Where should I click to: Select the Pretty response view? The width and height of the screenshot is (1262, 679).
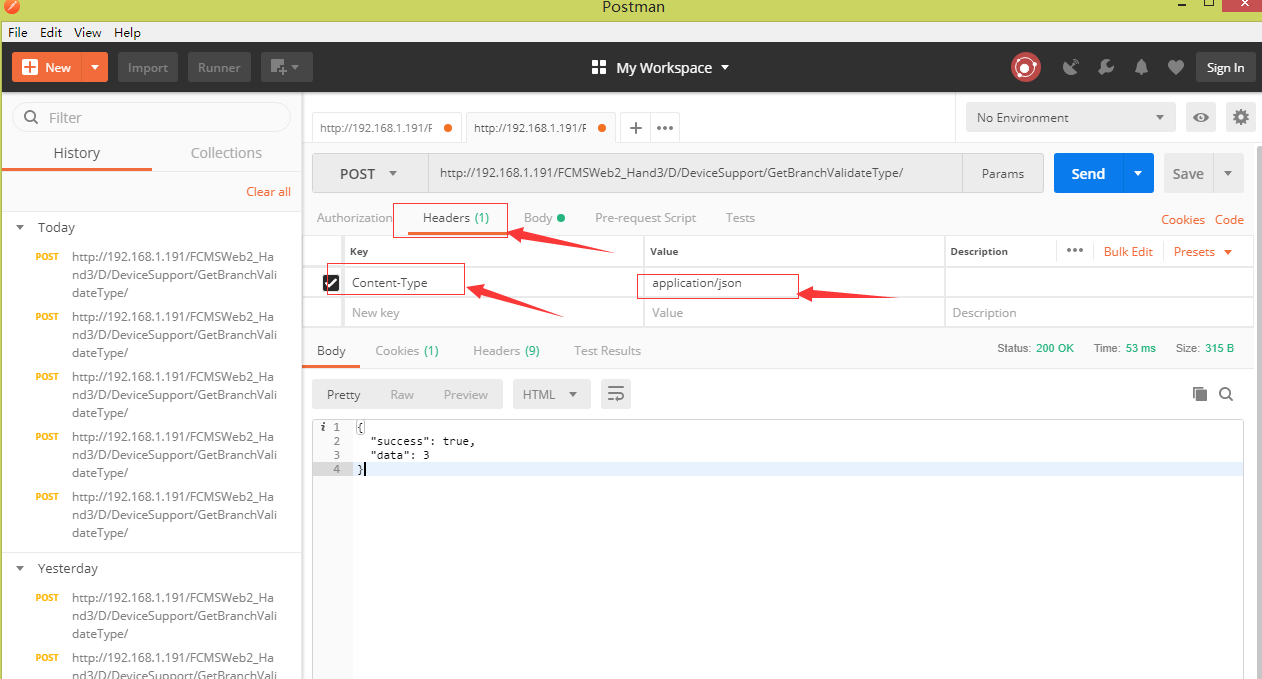343,394
